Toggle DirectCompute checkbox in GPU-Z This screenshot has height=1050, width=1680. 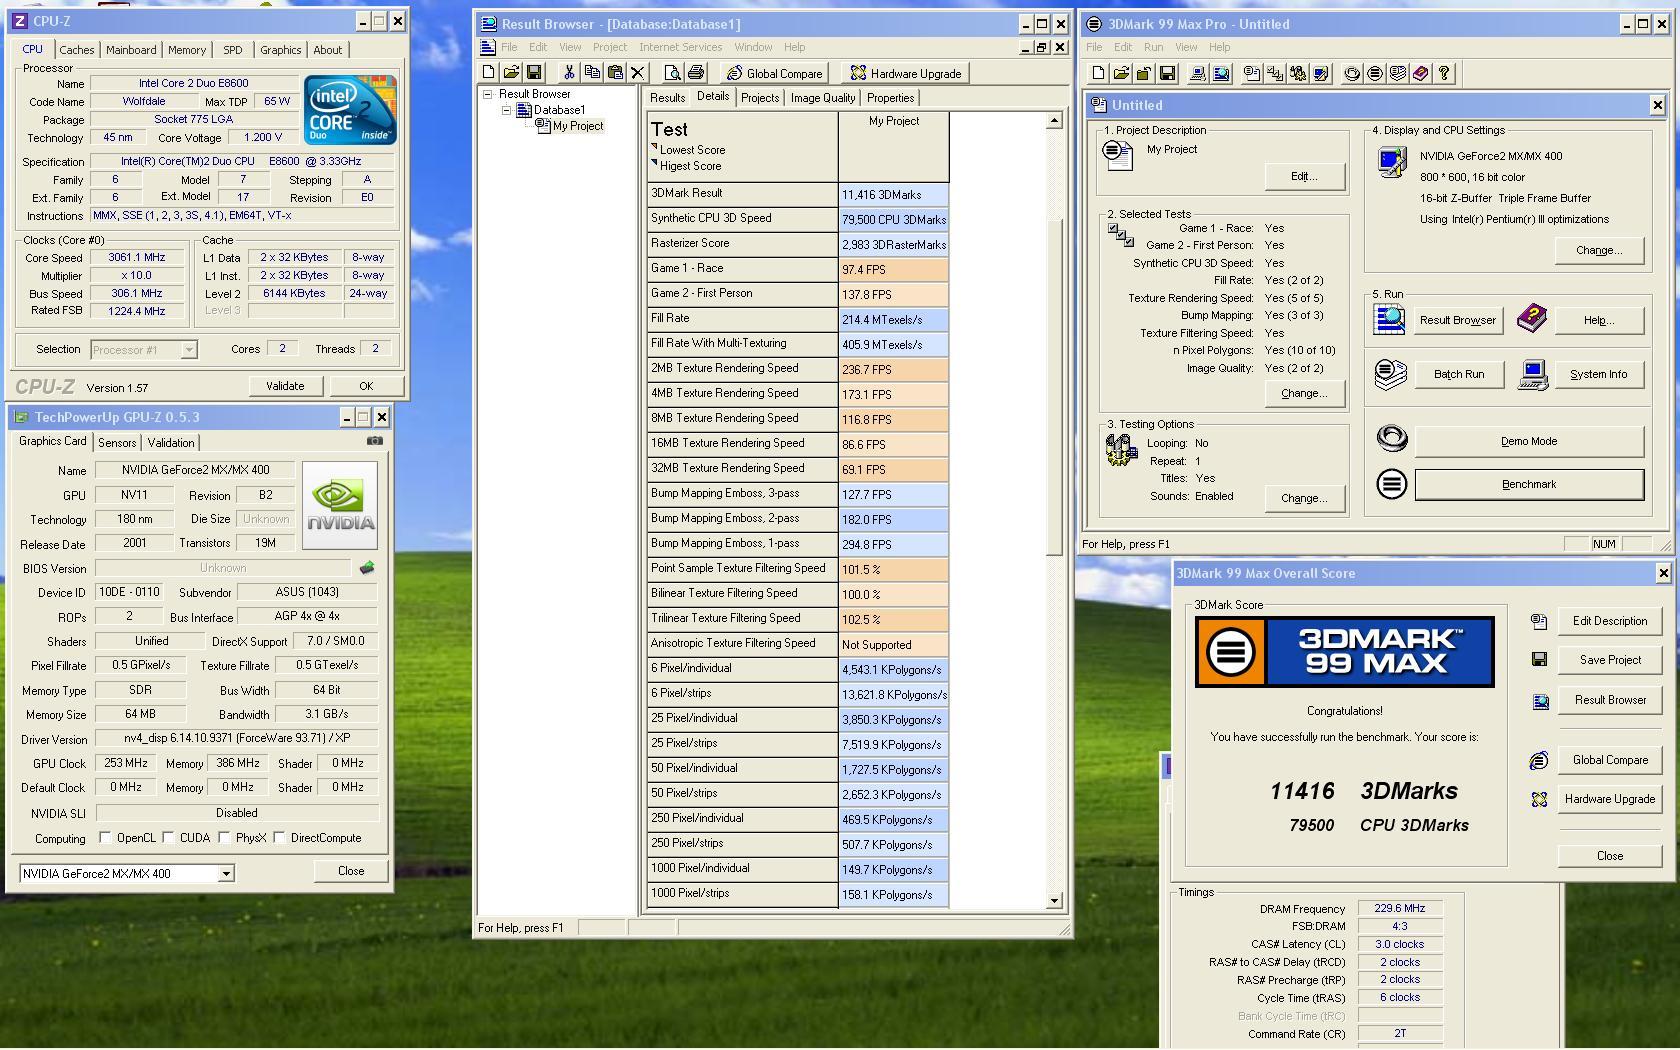pyautogui.click(x=280, y=838)
